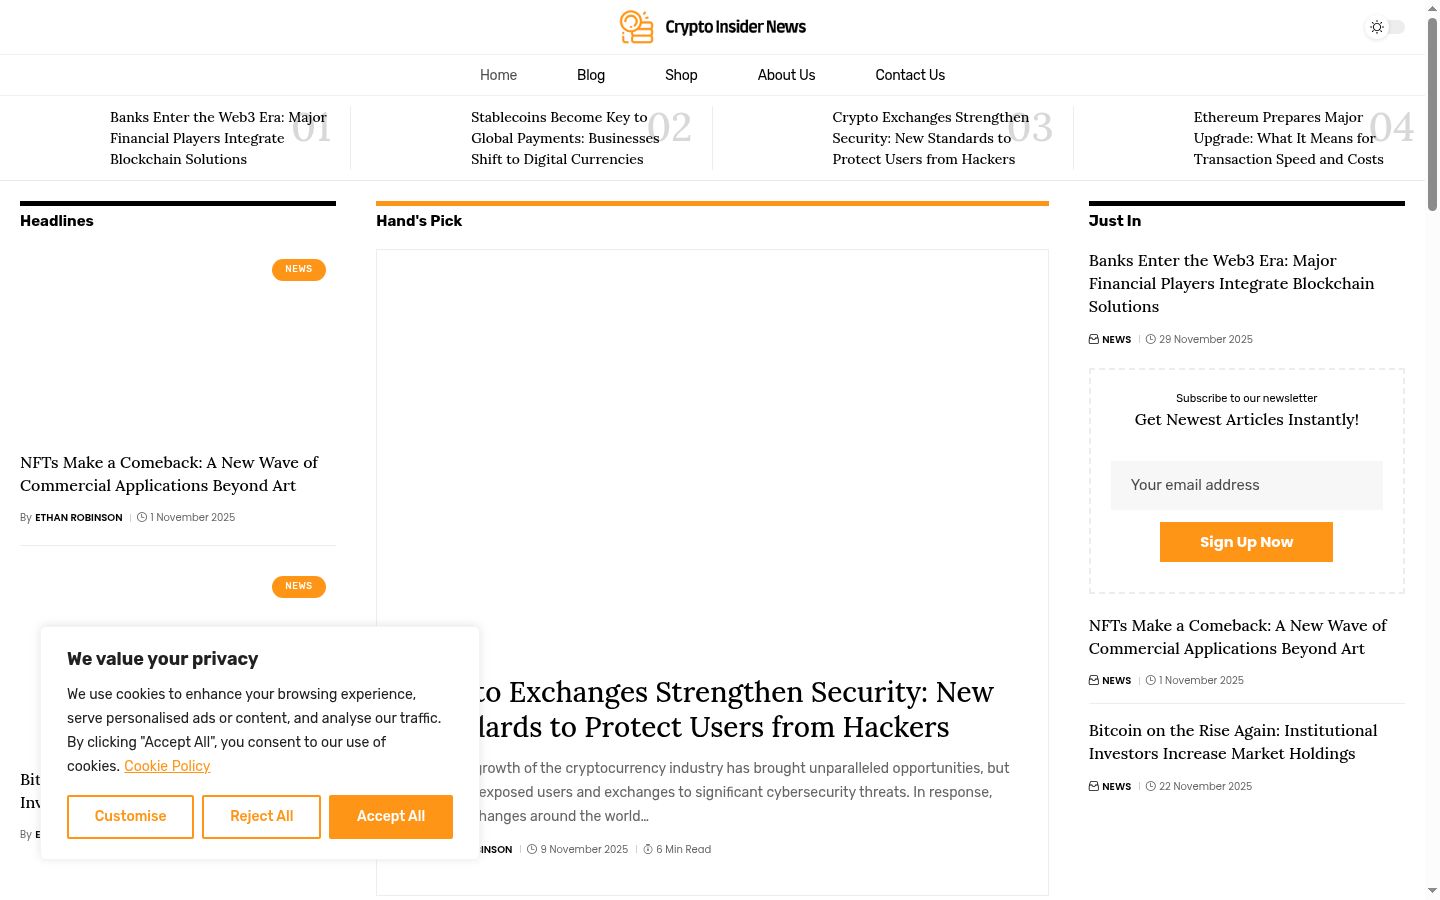The width and height of the screenshot is (1440, 900).
Task: Go to the Blog page
Action: 591,75
